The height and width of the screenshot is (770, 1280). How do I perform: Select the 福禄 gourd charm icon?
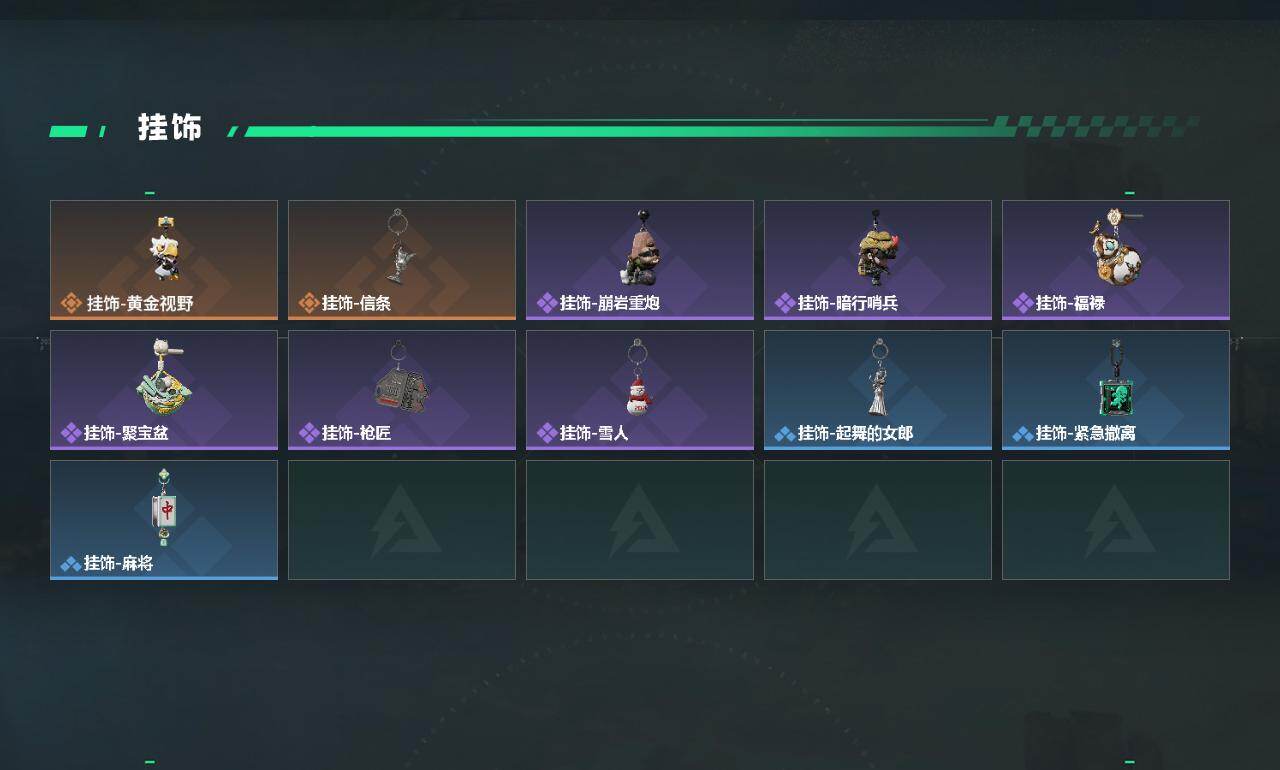[x=1117, y=247]
